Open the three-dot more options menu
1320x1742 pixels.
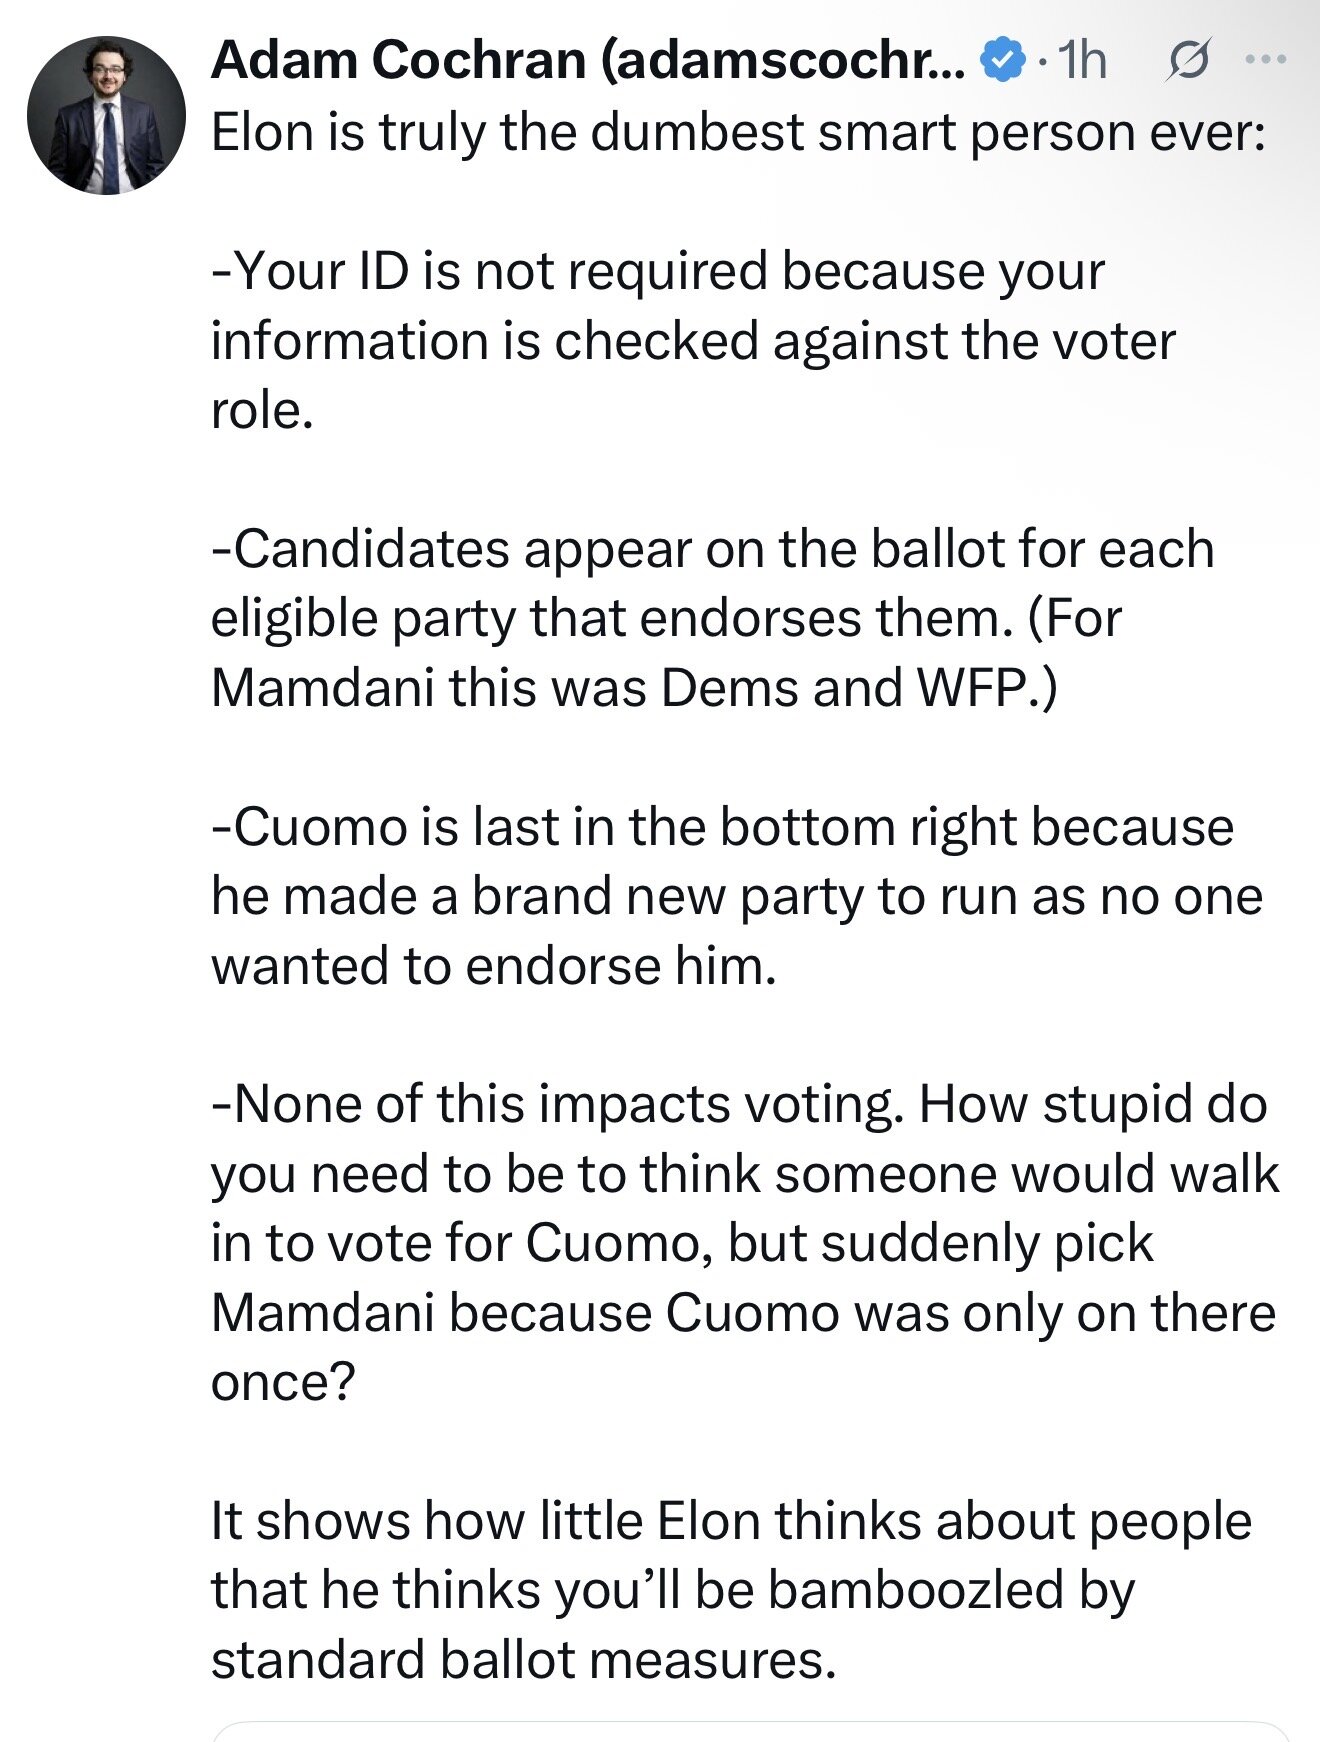point(1264,59)
